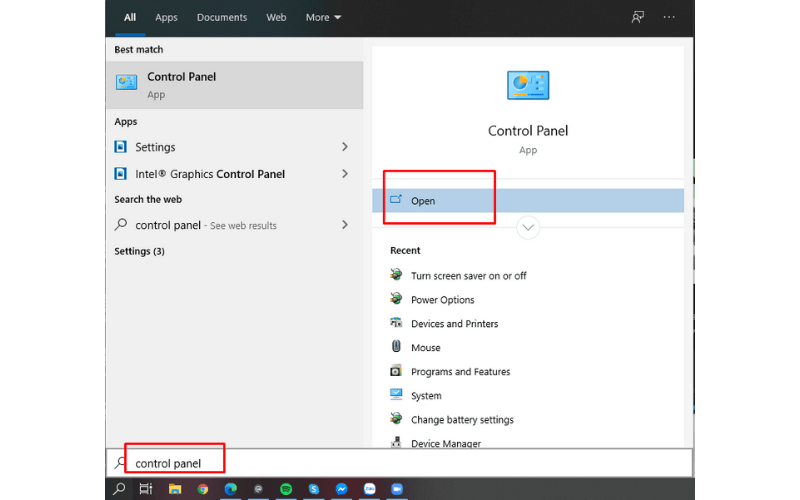Click Open to launch Control Panel

(x=423, y=201)
